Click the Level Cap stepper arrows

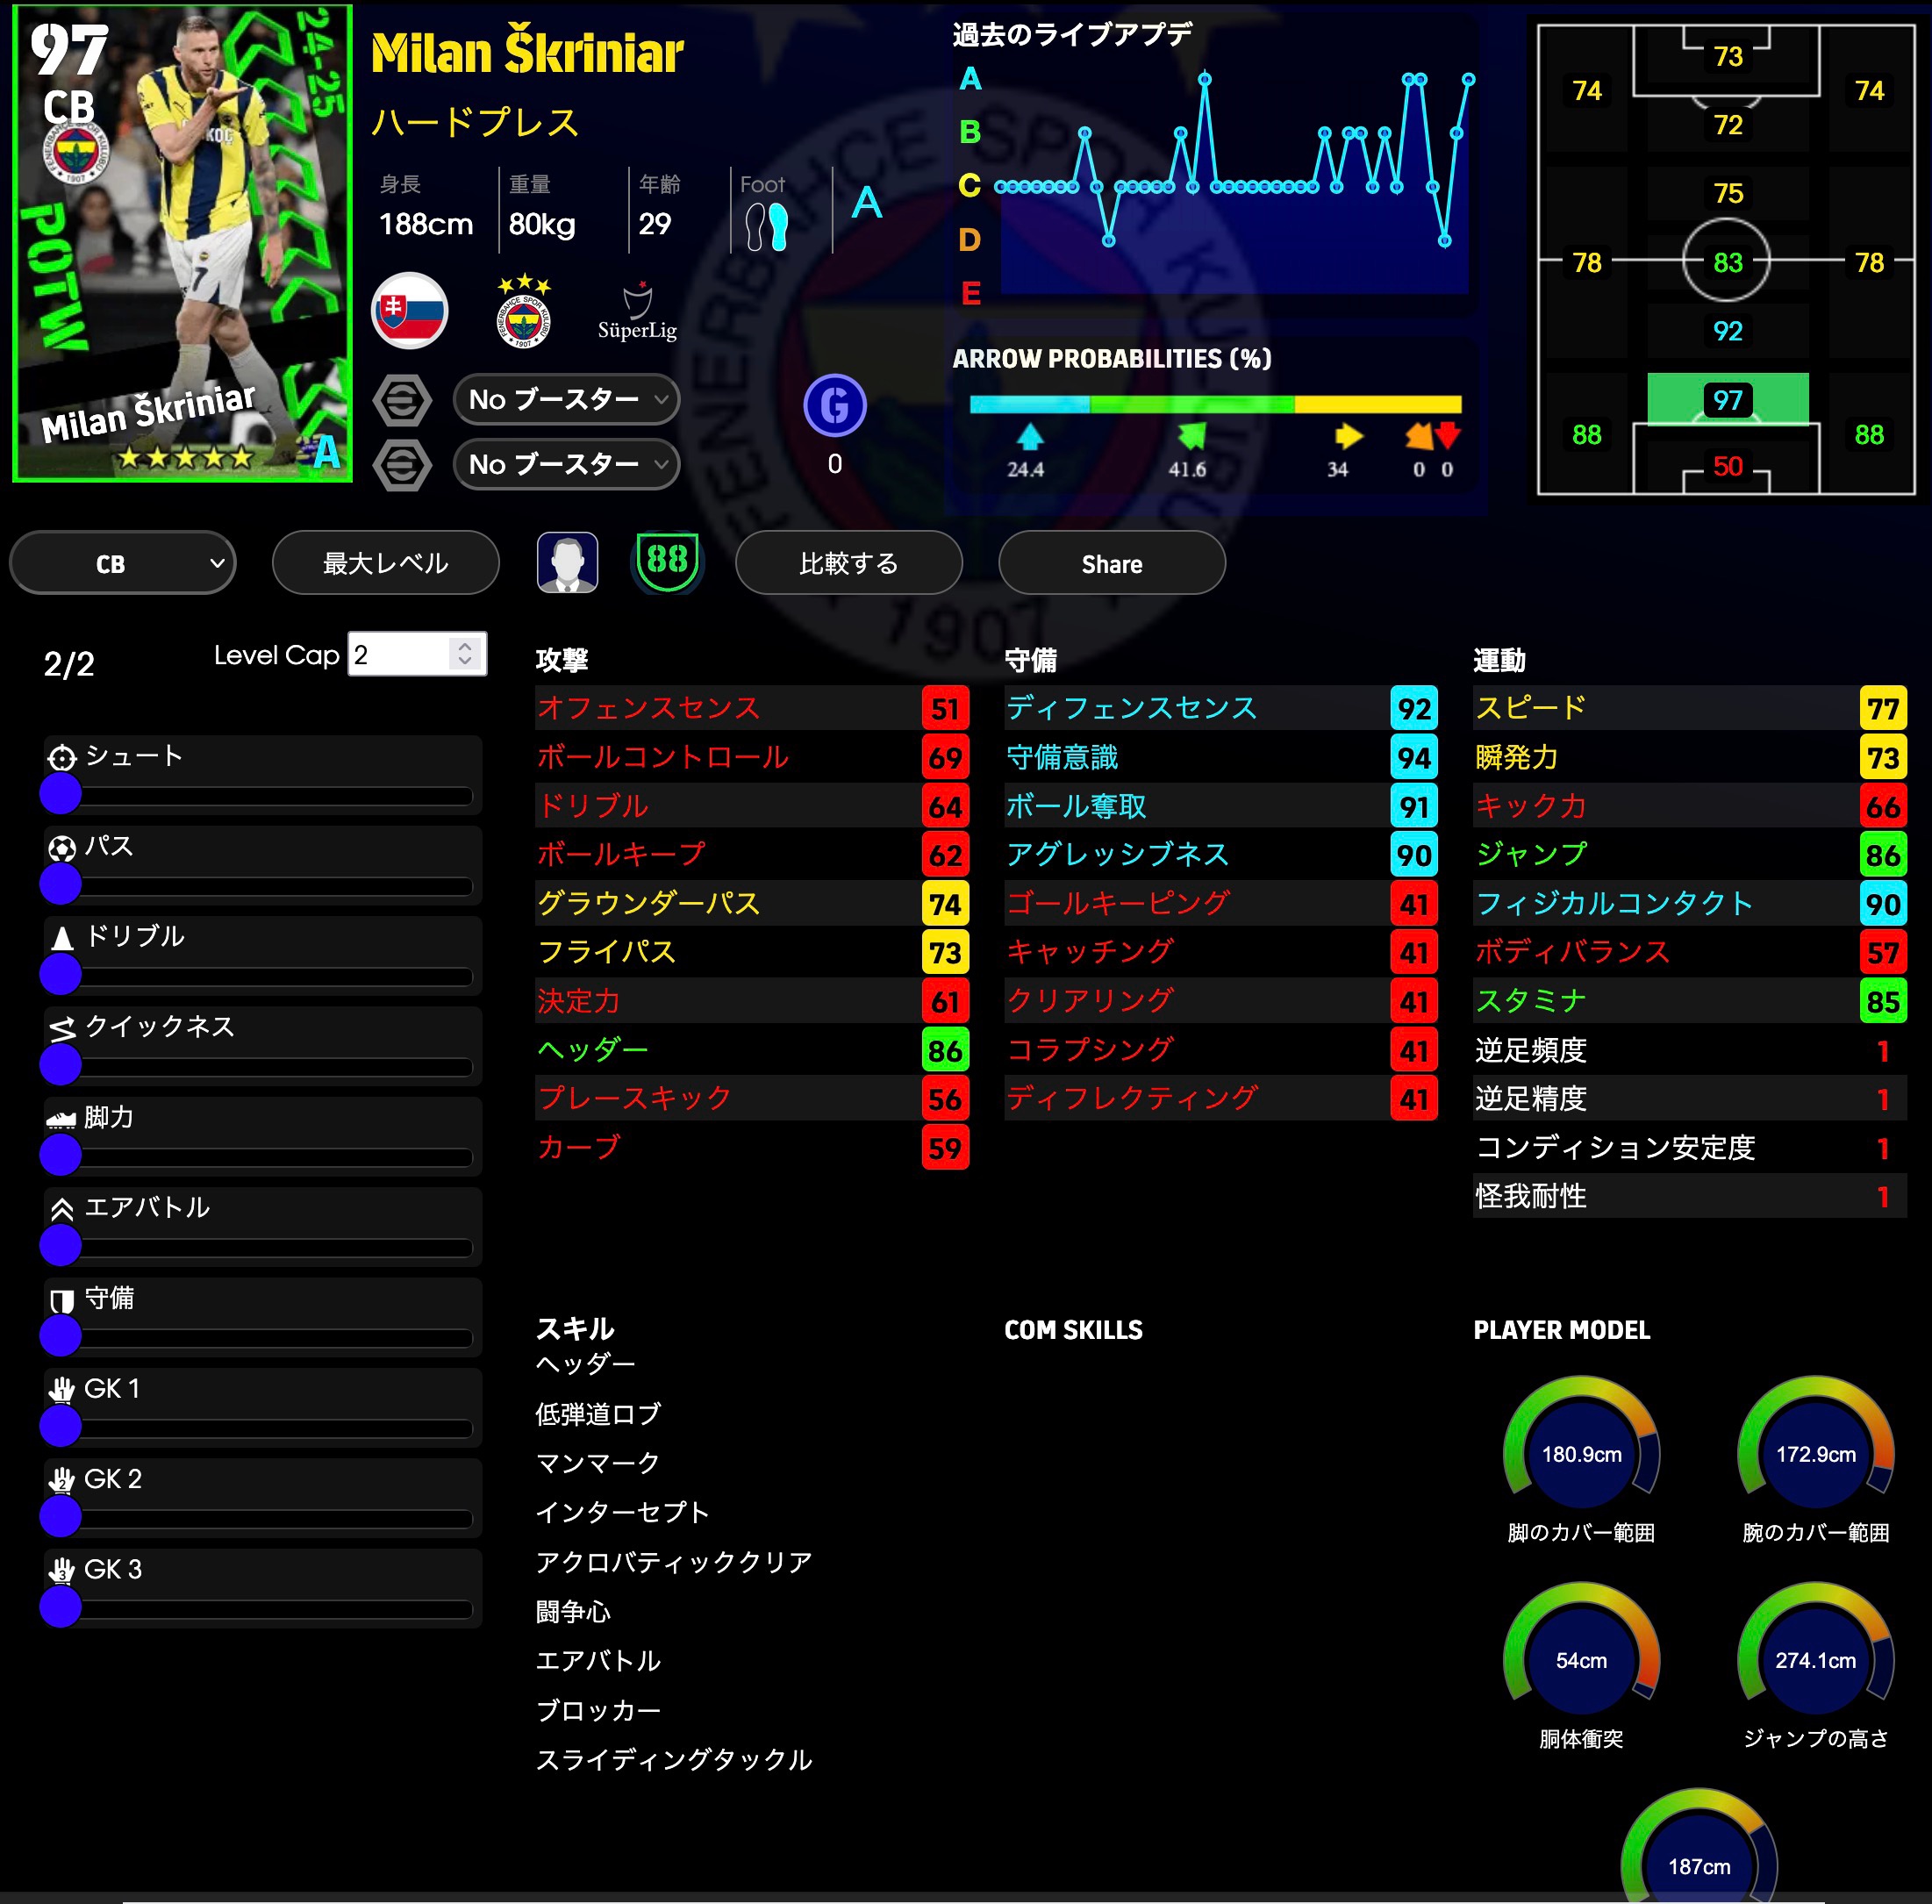(464, 654)
